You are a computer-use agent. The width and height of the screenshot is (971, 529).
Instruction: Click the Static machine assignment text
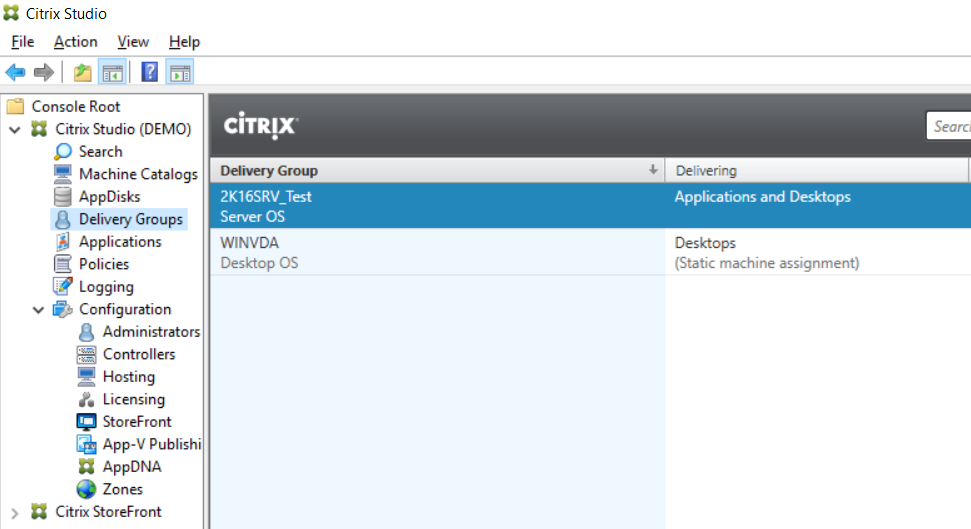(767, 263)
